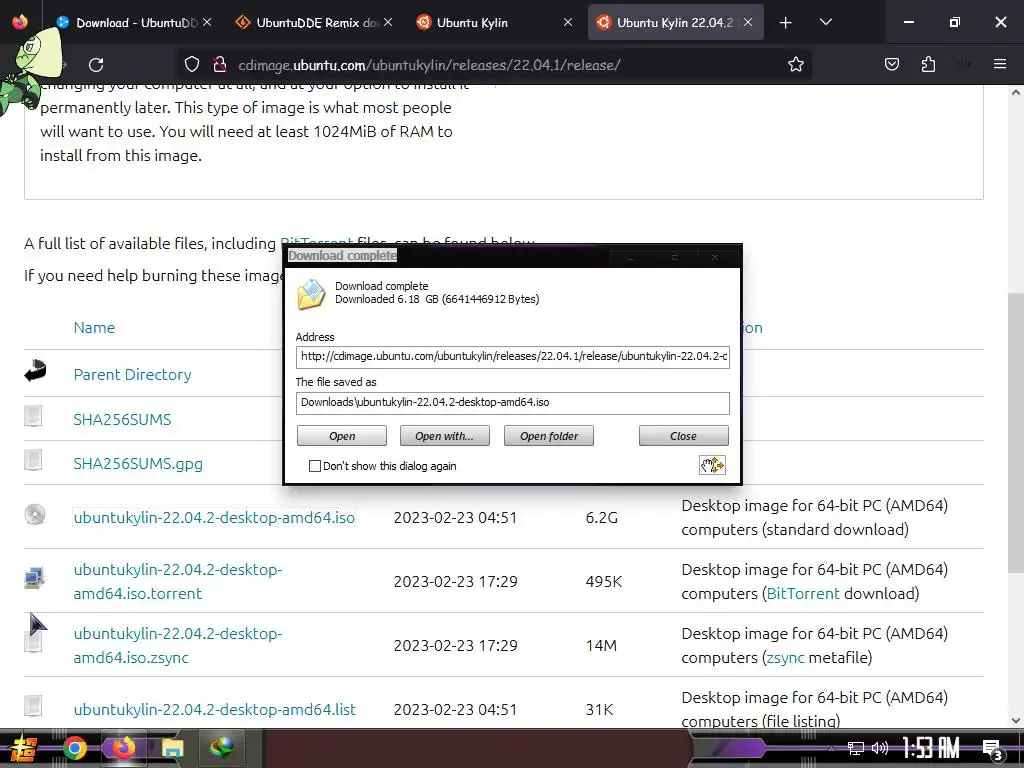This screenshot has width=1024, height=768.
Task: Open the Firefox extensions puzzle icon
Action: (x=928, y=64)
